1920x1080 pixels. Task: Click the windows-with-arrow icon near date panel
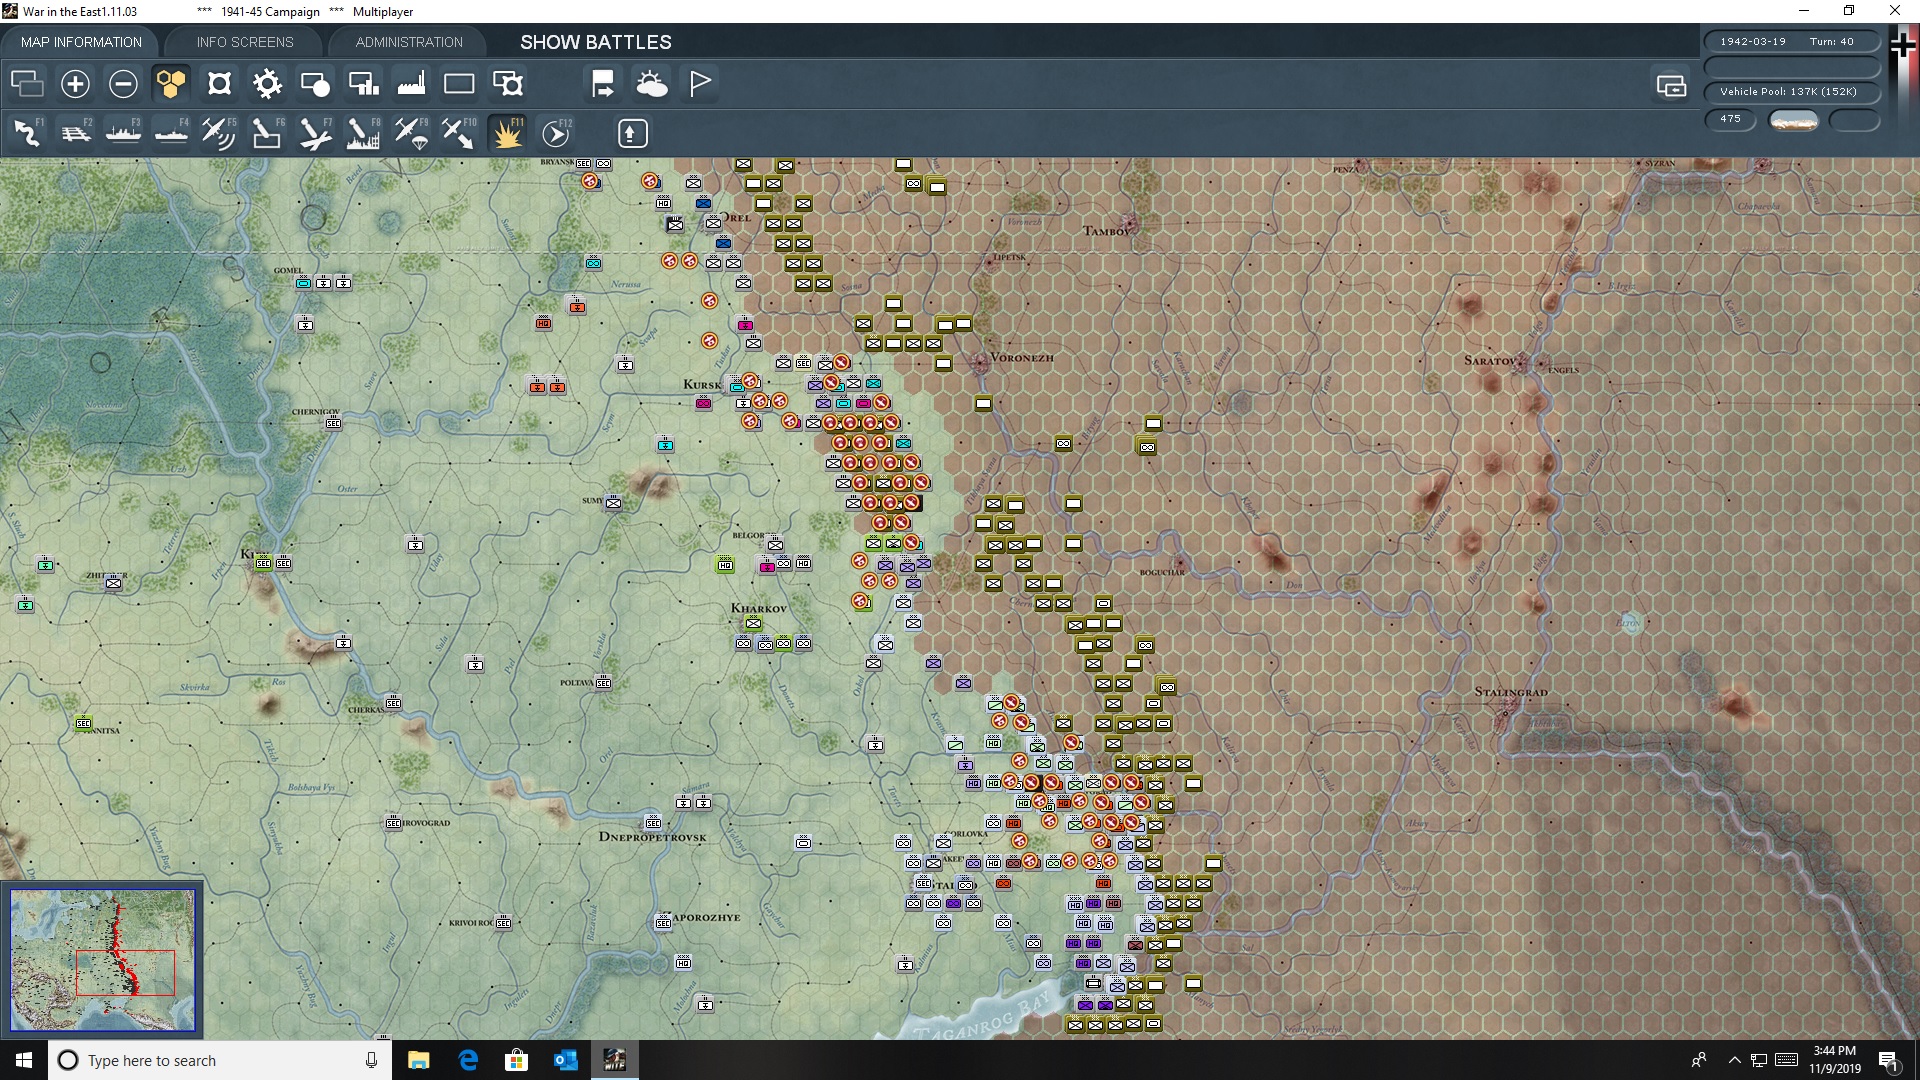1671,86
